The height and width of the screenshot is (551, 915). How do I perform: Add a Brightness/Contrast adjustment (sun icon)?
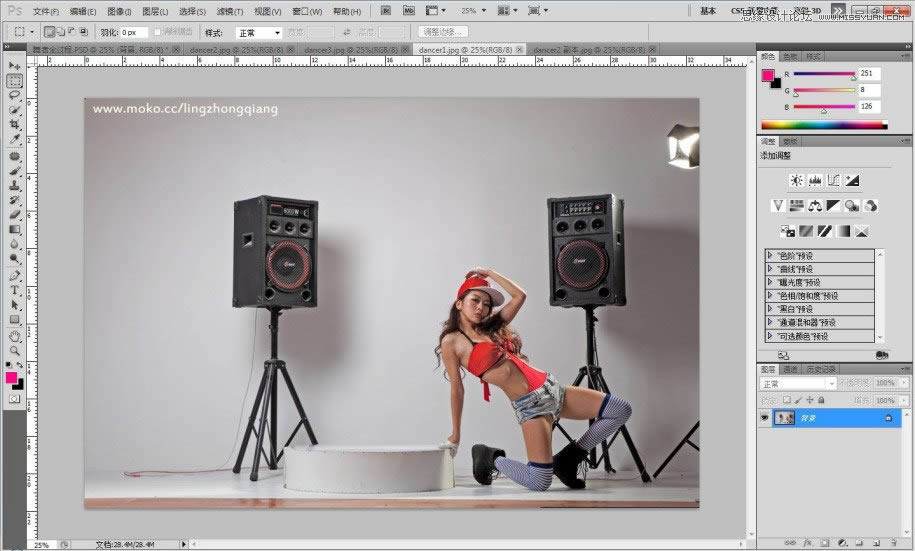click(796, 181)
